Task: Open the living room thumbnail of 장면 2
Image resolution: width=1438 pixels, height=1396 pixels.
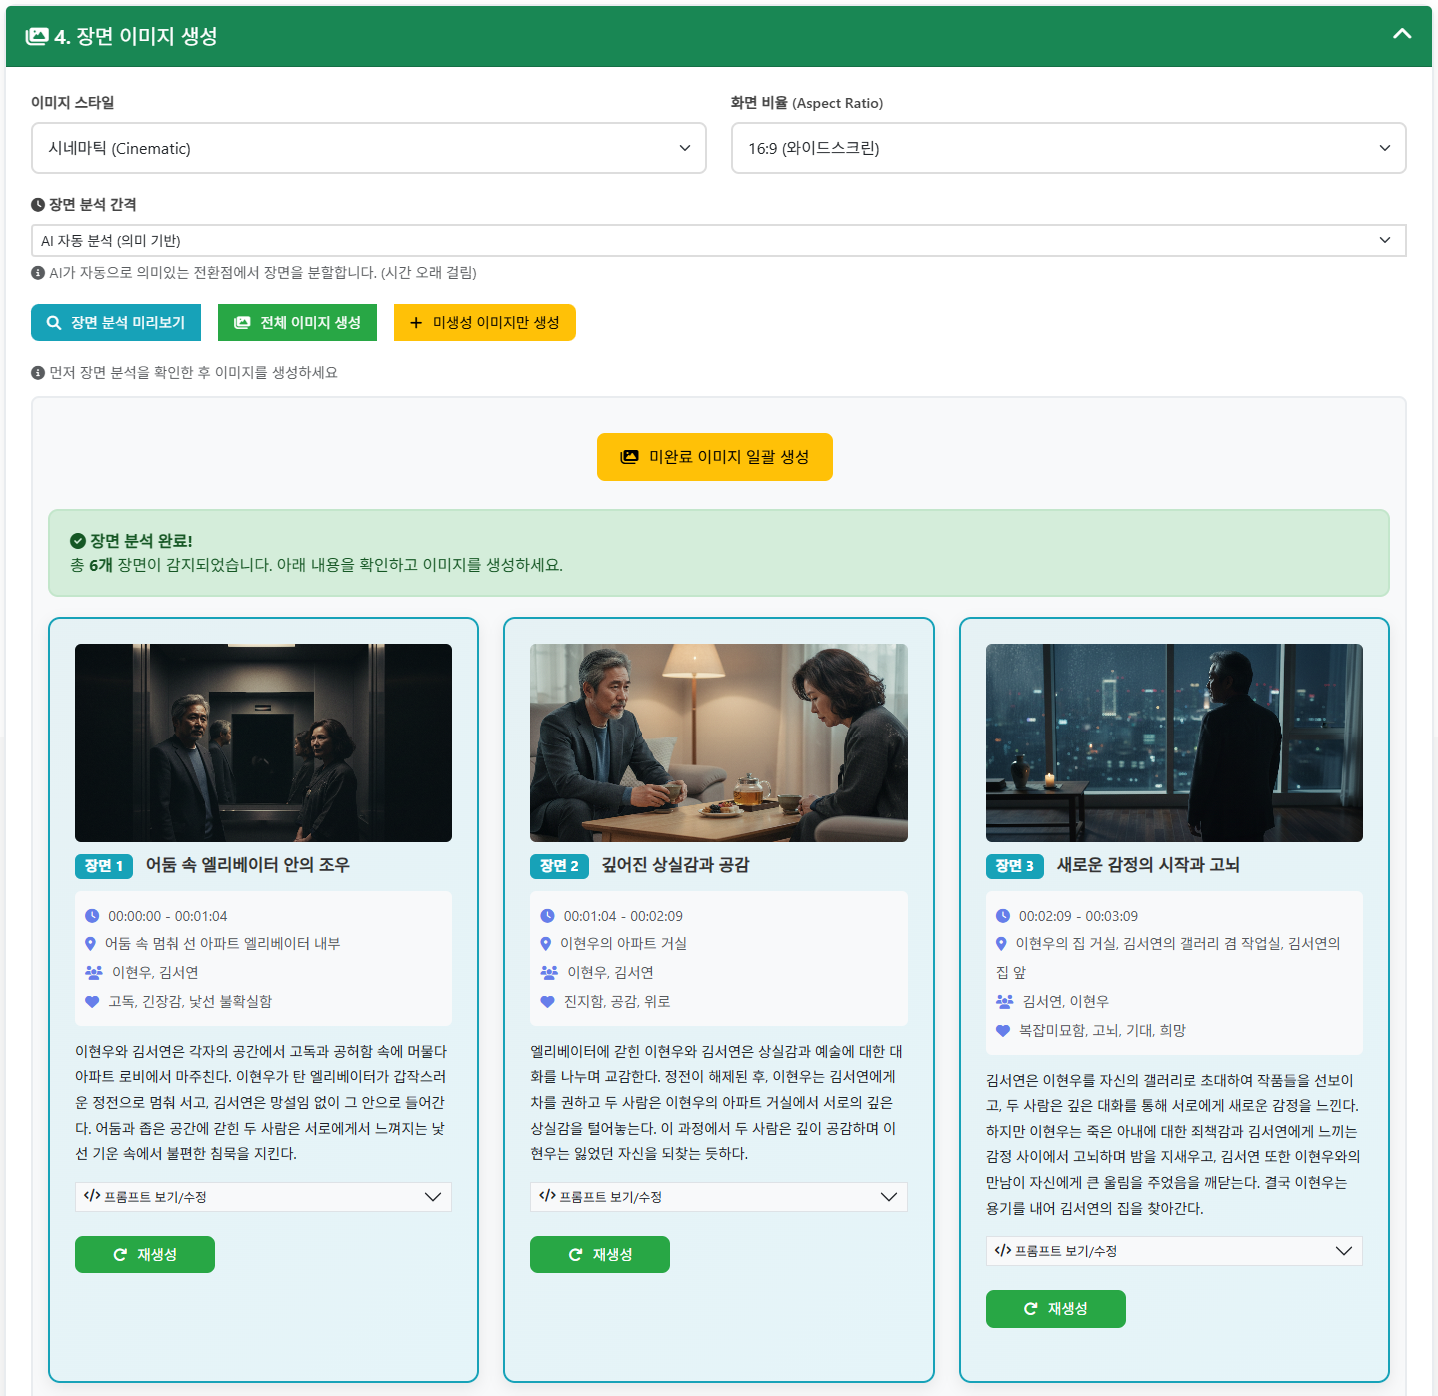Action: click(x=719, y=743)
